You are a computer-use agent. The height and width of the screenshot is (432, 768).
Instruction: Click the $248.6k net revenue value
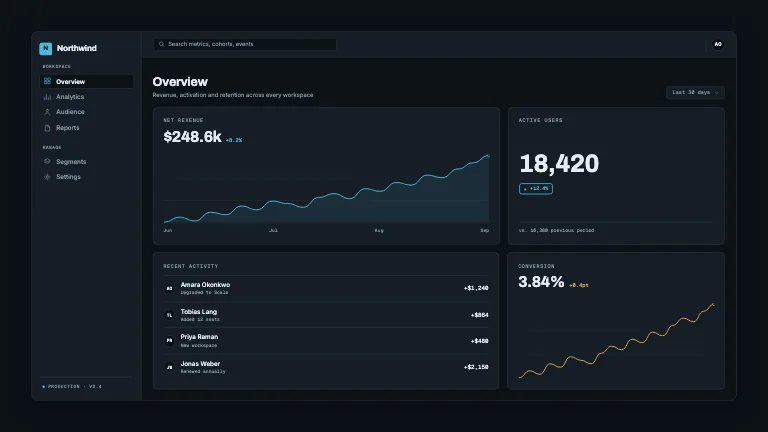192,137
